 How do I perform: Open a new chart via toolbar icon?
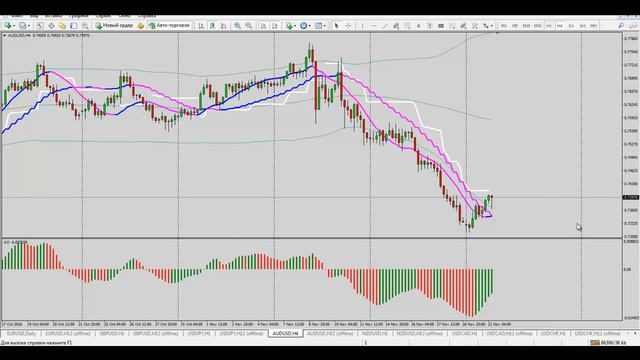tap(7, 26)
